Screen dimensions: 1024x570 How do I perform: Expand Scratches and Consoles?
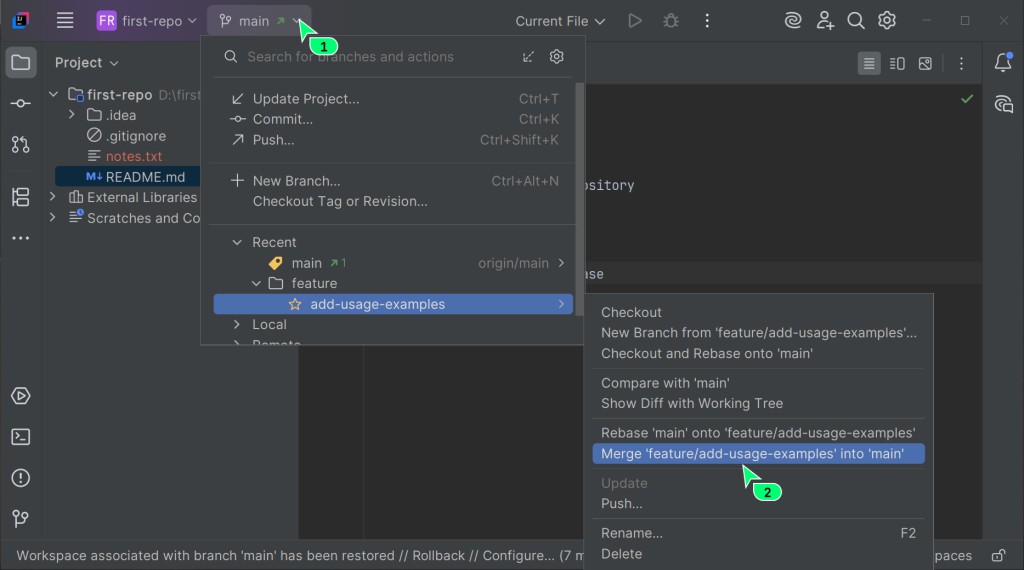pyautogui.click(x=53, y=218)
